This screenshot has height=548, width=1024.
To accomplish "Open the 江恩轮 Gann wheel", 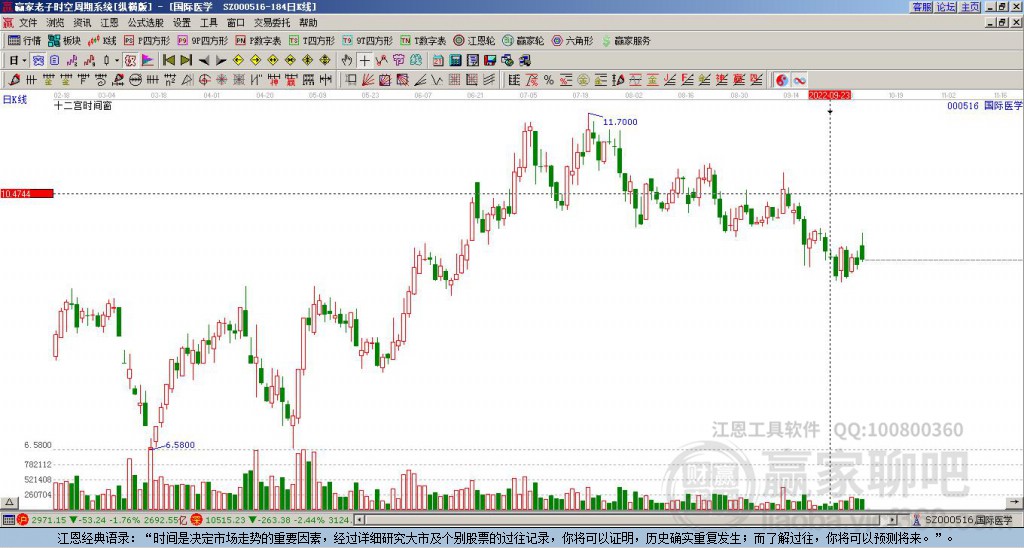I will coord(474,40).
